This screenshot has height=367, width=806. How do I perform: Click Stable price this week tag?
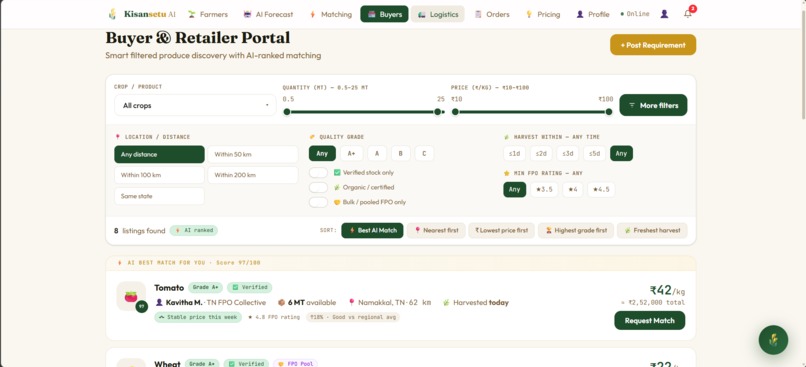click(198, 317)
